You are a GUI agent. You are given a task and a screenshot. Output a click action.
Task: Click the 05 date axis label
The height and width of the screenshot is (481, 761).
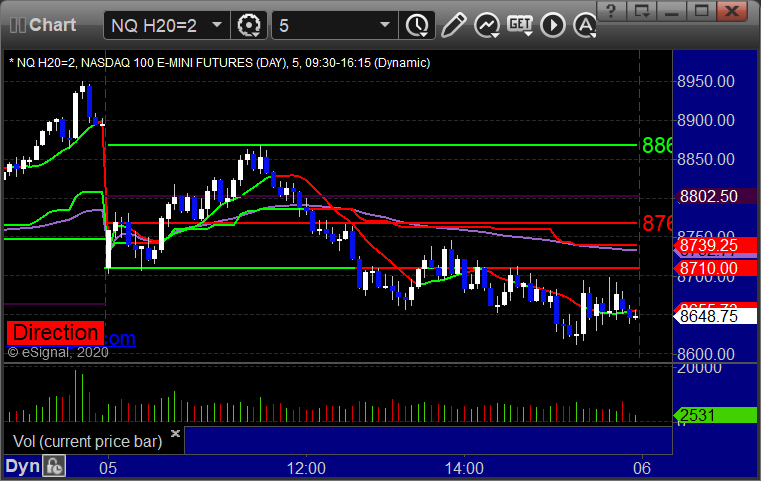[x=108, y=468]
